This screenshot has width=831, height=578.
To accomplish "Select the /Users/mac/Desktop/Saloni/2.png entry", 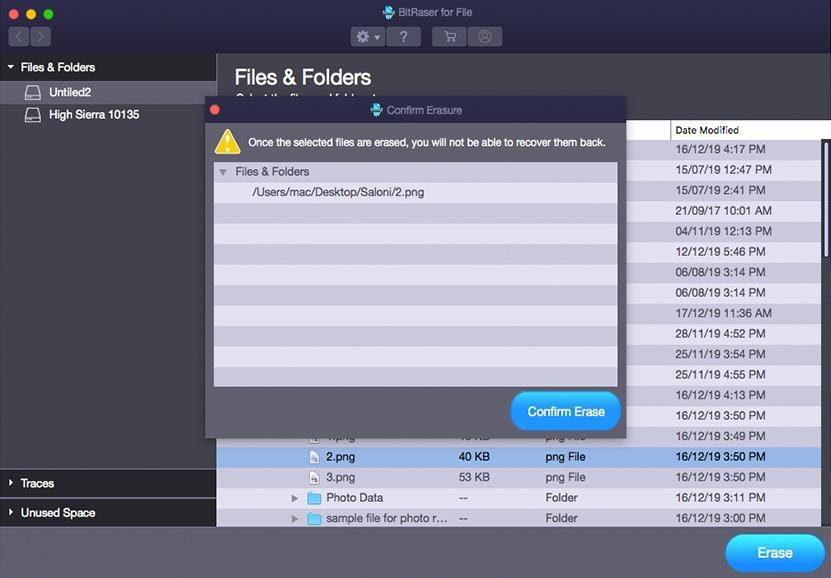I will [x=338, y=192].
